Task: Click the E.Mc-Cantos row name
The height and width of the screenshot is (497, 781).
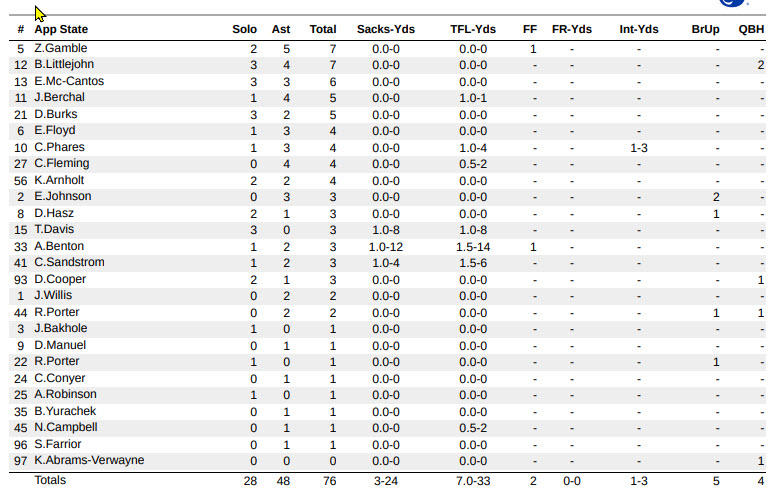Action: click(x=71, y=81)
